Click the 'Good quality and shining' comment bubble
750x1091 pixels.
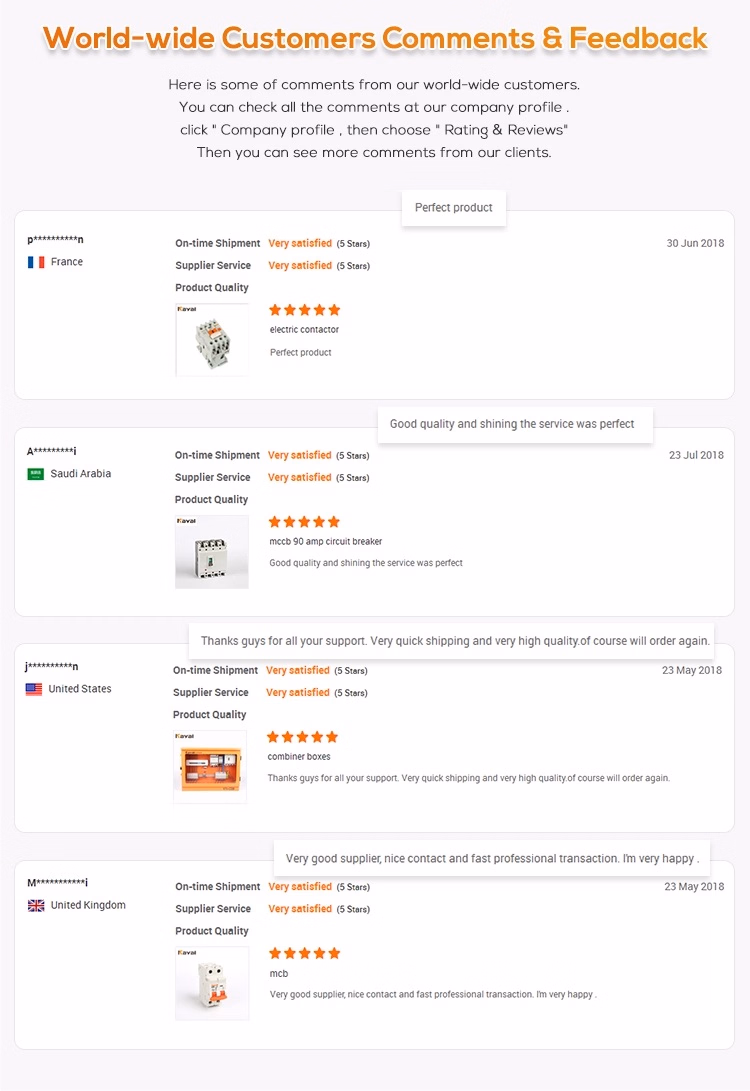pyautogui.click(x=512, y=424)
